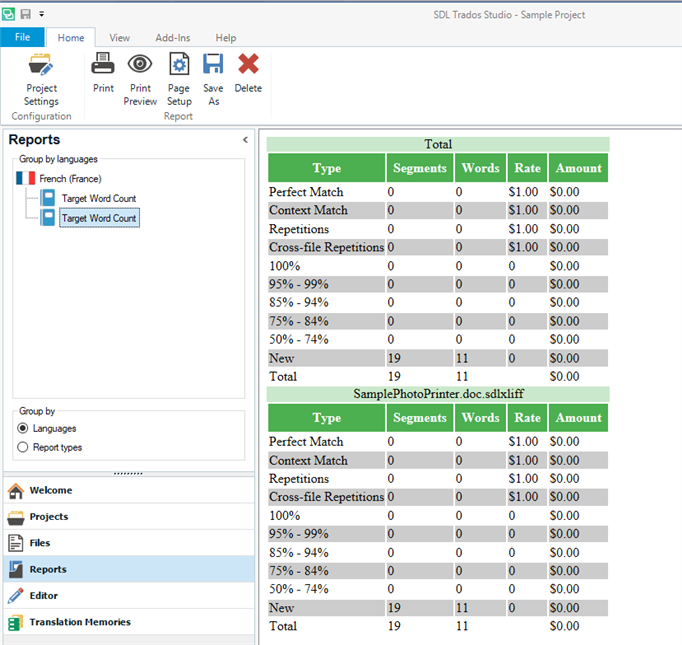Click the SamplePhotoPrinter.doc.sdlxliff table header
The height and width of the screenshot is (645, 682).
tap(438, 394)
